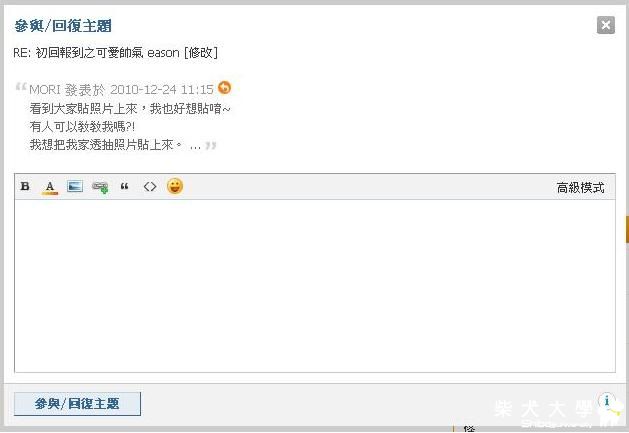
Task: Click the RE: 初回報到之可愛帥氣 eason subject text
Action: [96, 53]
